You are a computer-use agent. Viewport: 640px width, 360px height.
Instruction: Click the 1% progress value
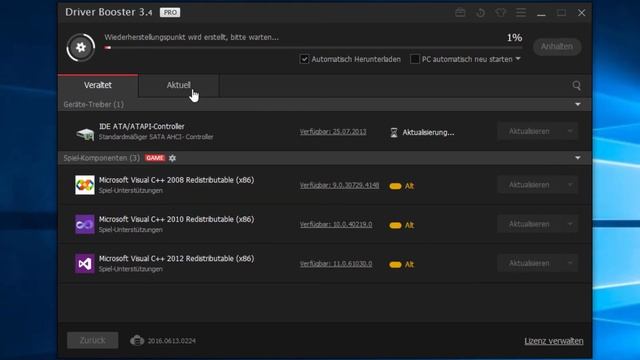pos(514,38)
